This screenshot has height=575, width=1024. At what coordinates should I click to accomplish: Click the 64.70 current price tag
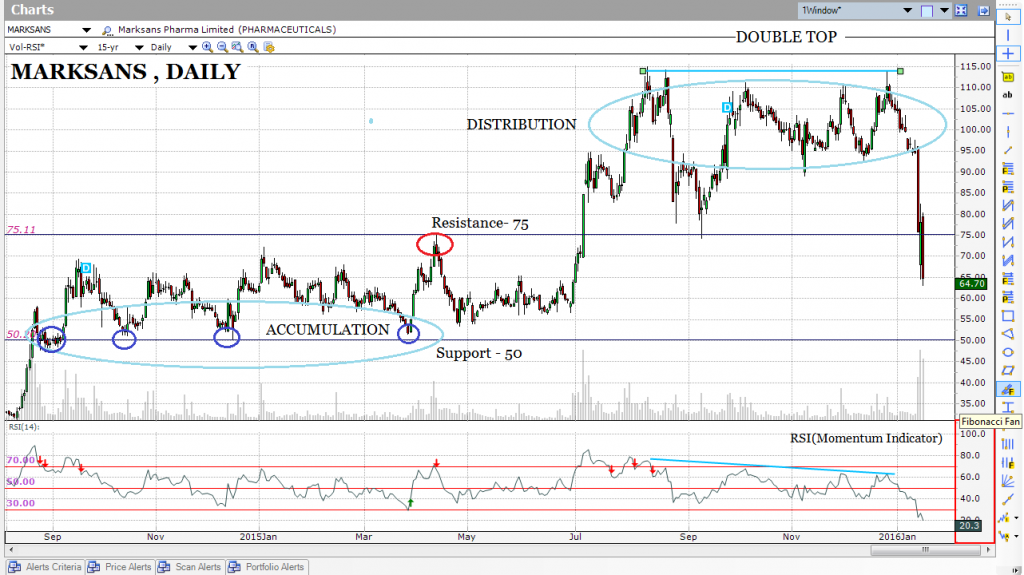pos(970,284)
